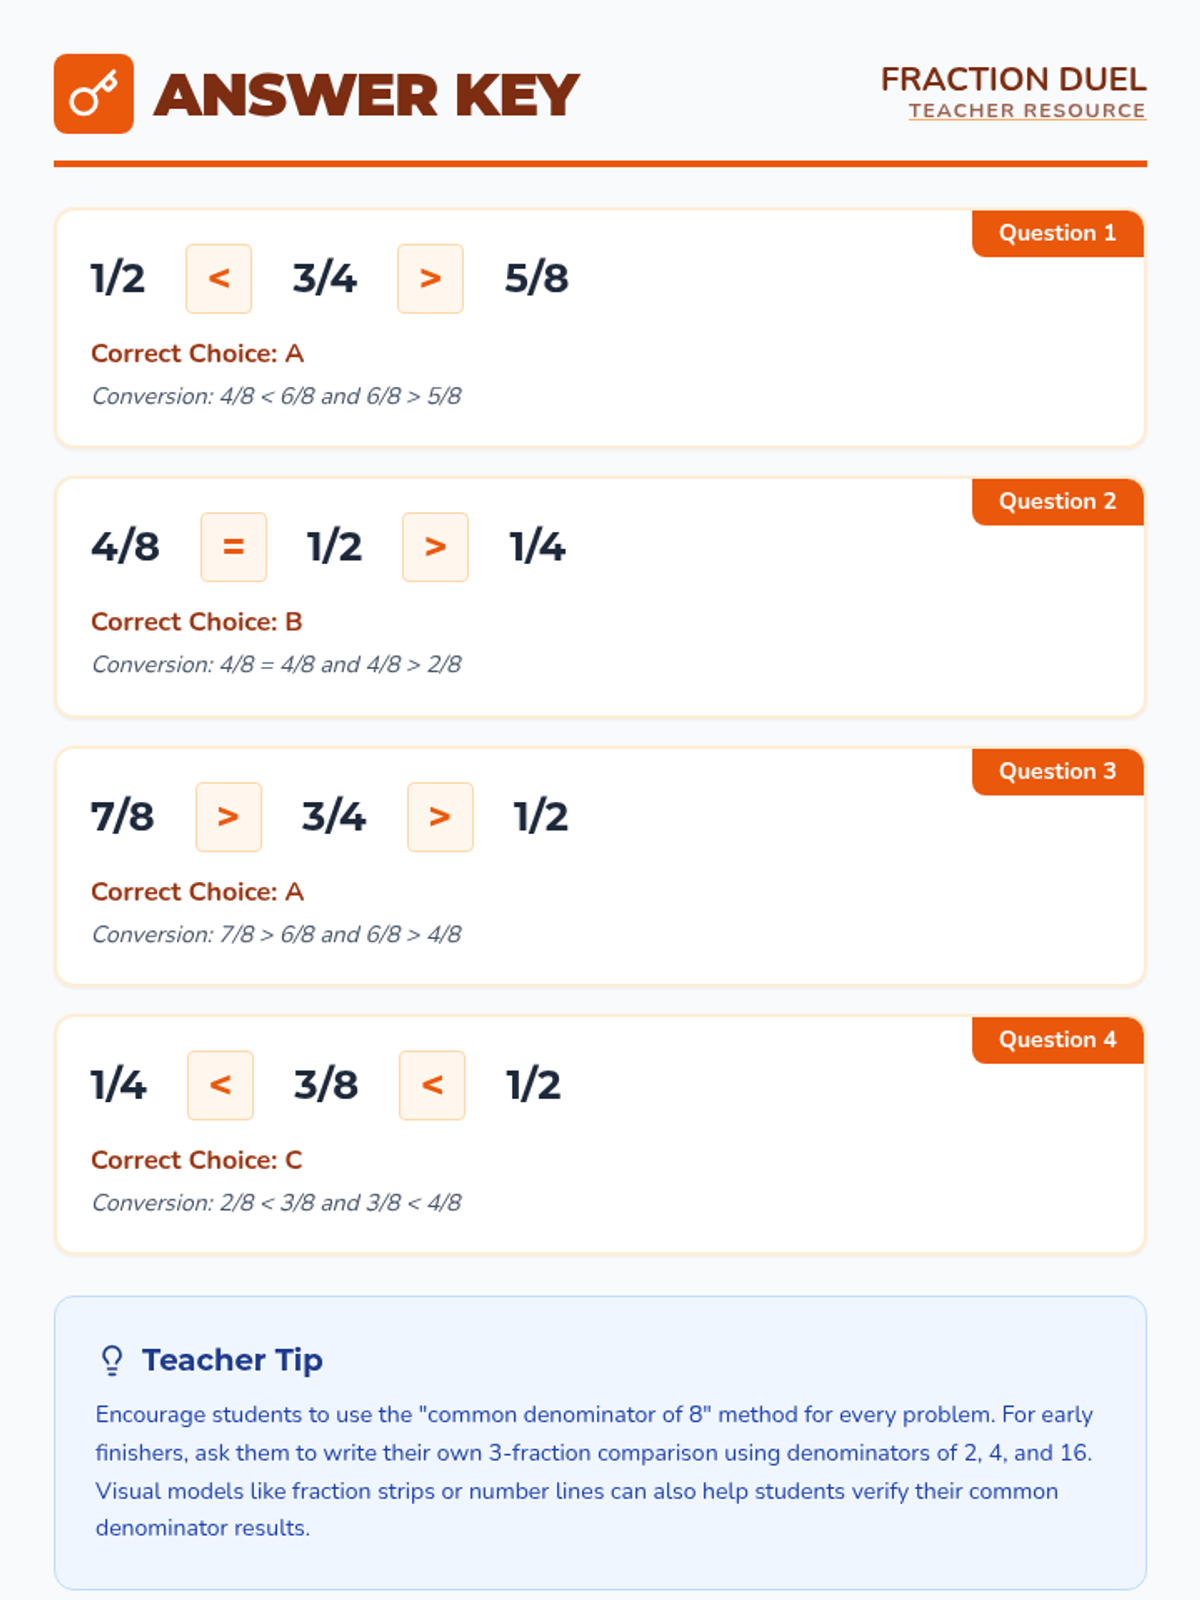Click the less-than symbol after 1/4 in Question 4
This screenshot has height=1600, width=1200.
220,1085
